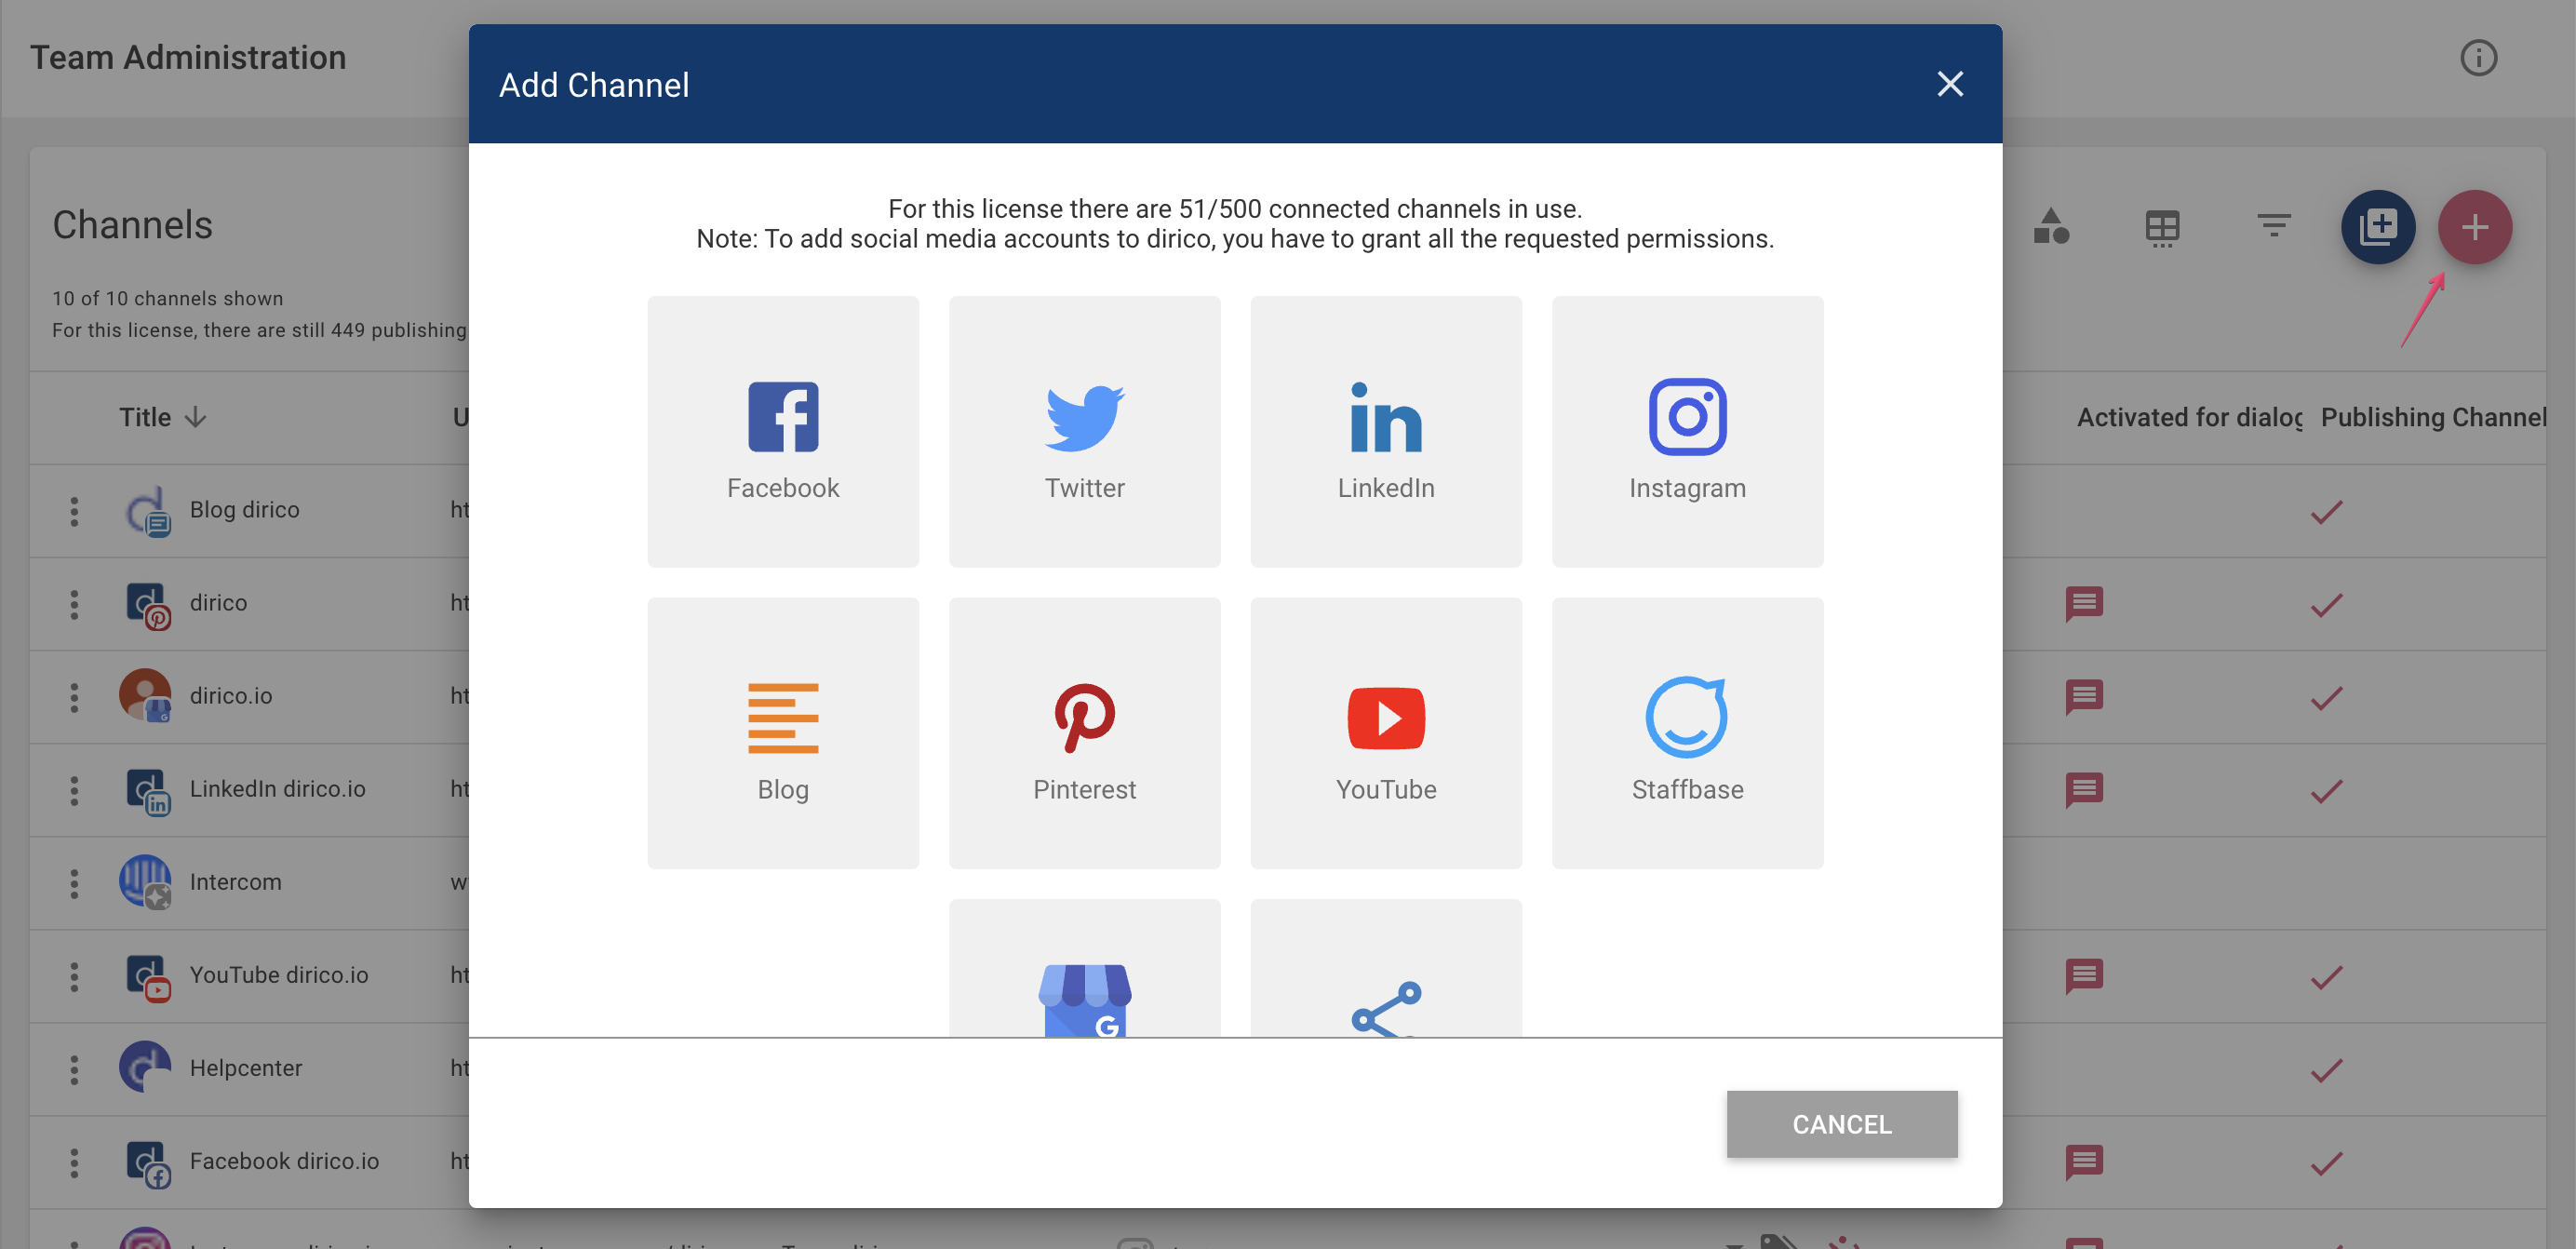
Task: Open row menu for Blog dirico
Action: coord(74,511)
